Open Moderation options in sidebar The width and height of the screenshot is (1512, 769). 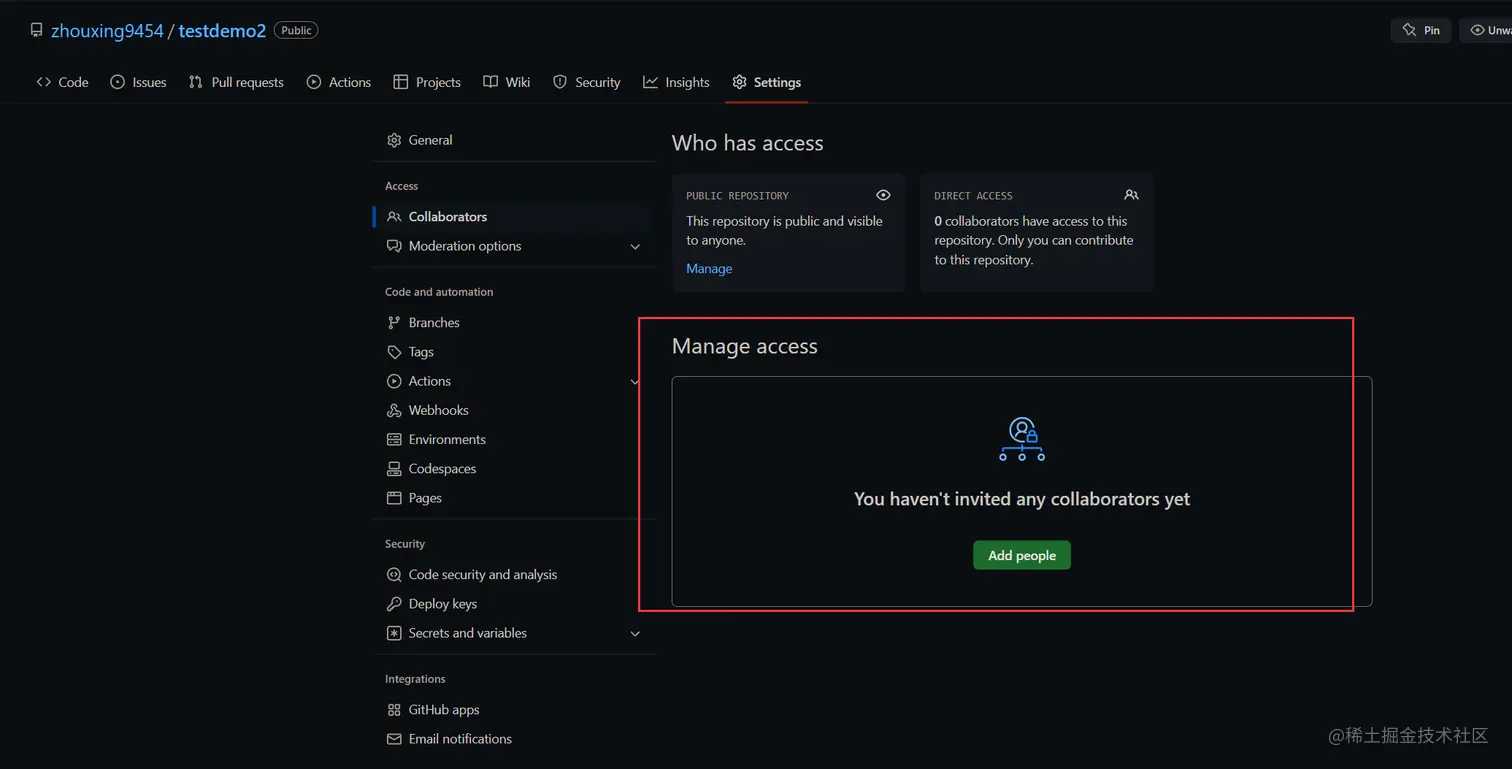click(465, 246)
